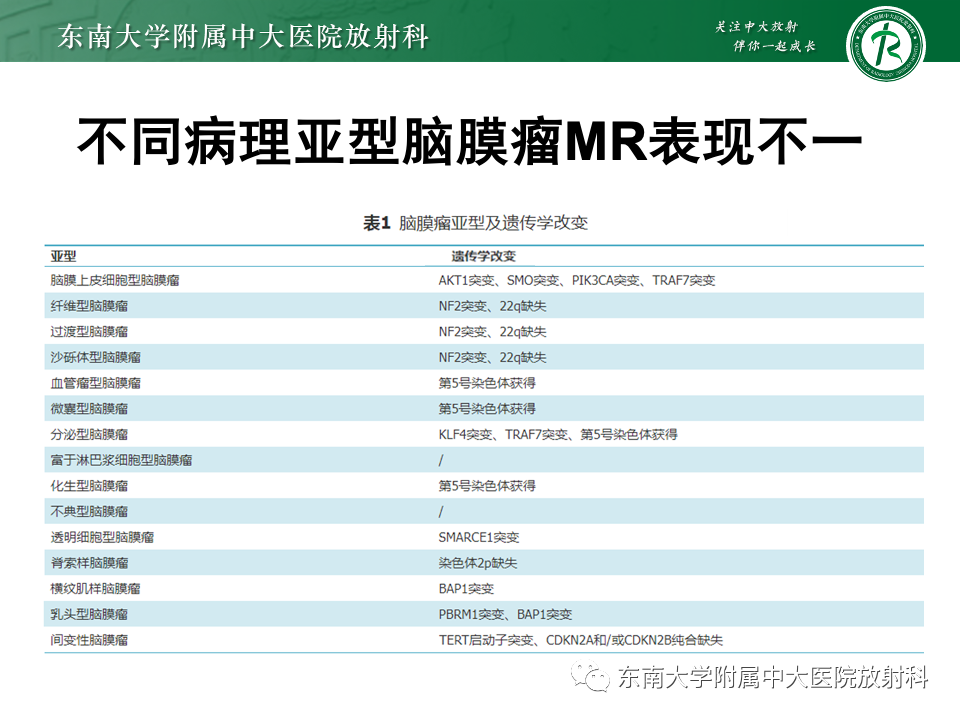
Task: Select the subtype cell 沙砾体型脑膜瘤
Action: [x=96, y=358]
